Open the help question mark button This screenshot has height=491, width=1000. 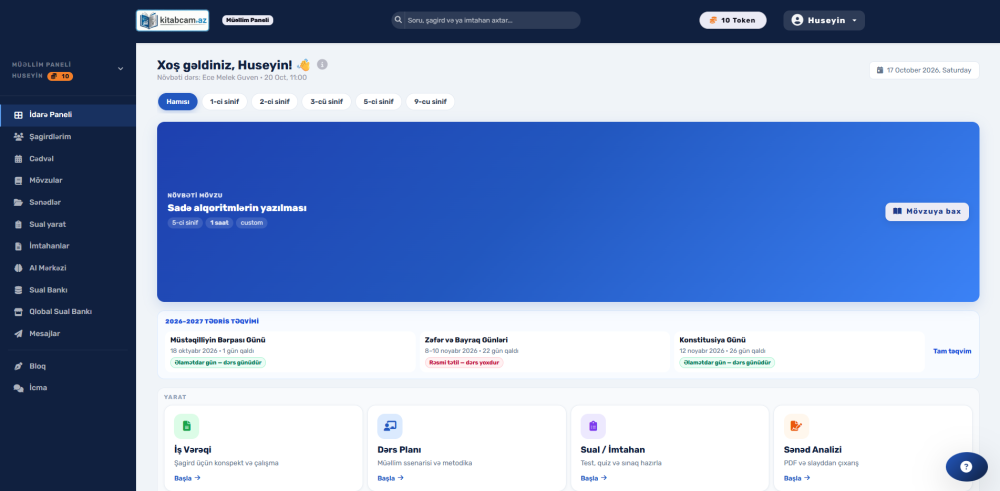pyautogui.click(x=966, y=467)
